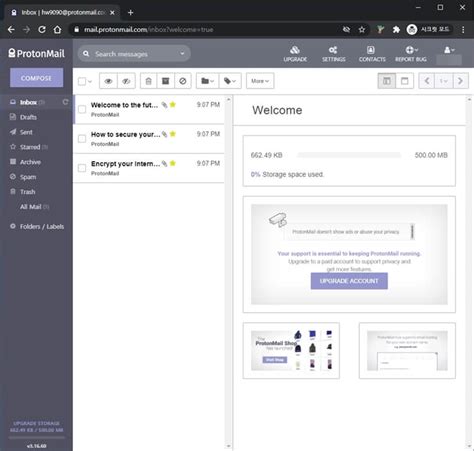This screenshot has width=474, height=451.
Task: Open Contacts
Action: tap(372, 54)
